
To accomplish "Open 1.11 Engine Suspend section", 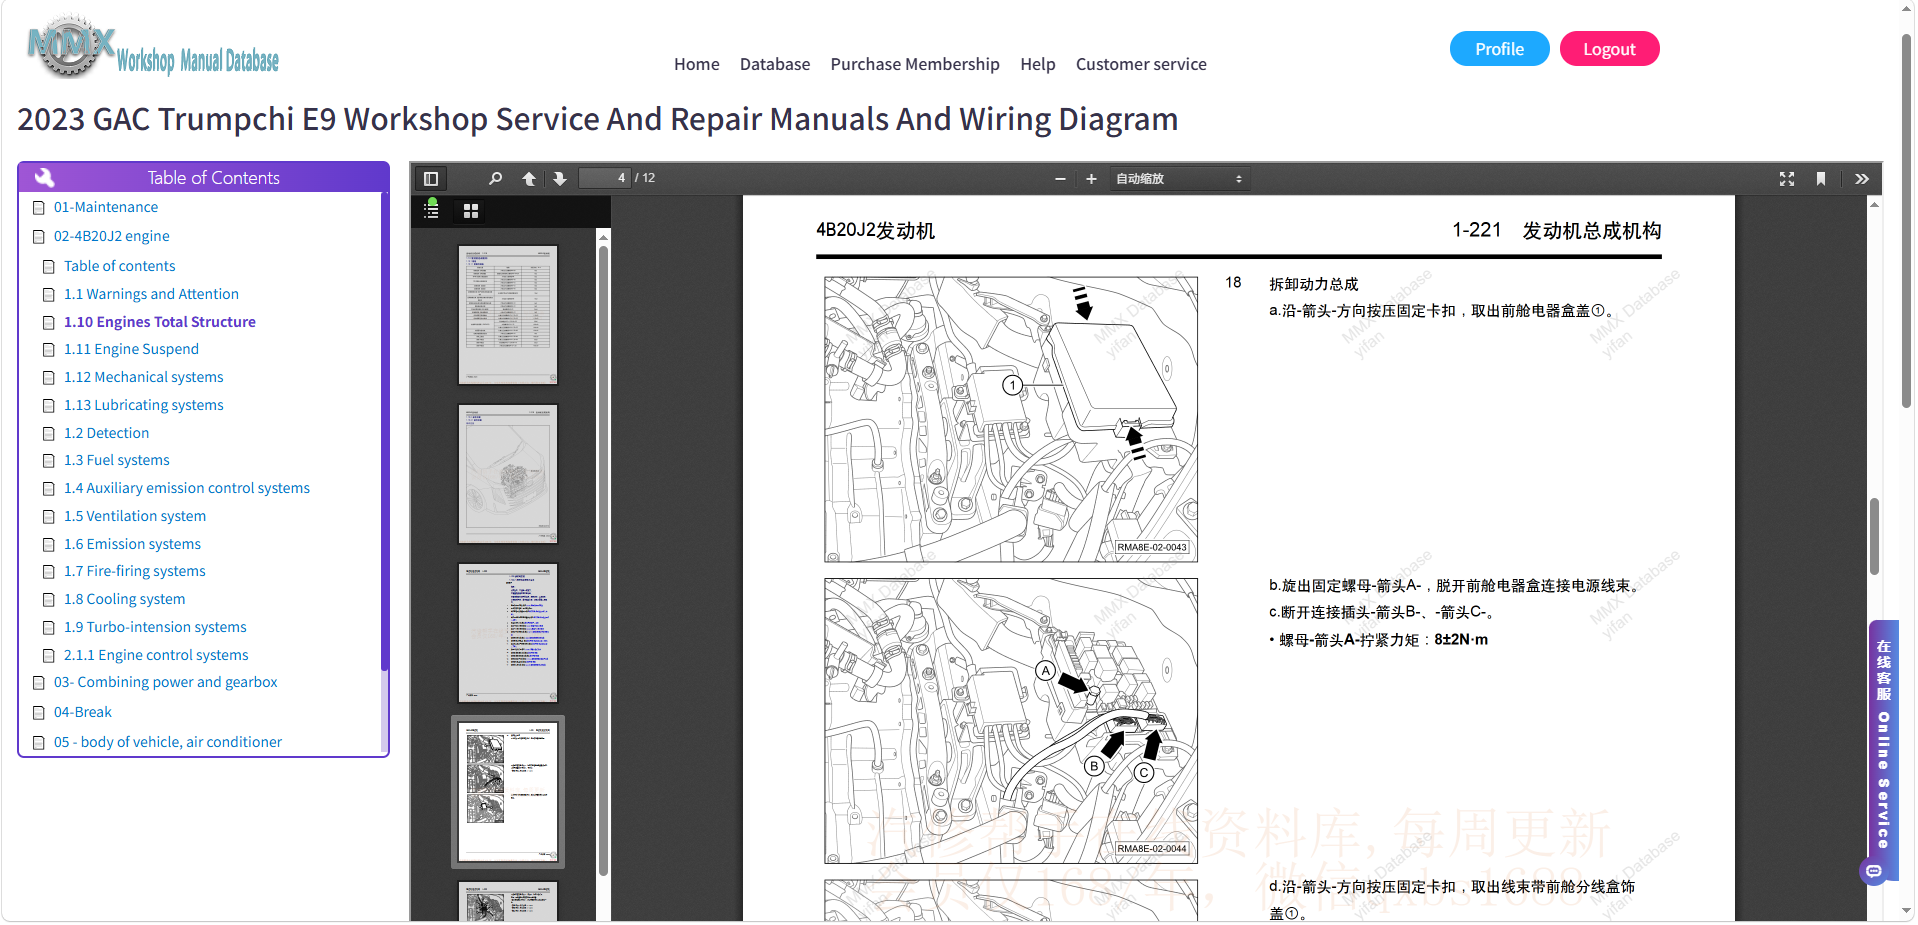I will coord(132,349).
